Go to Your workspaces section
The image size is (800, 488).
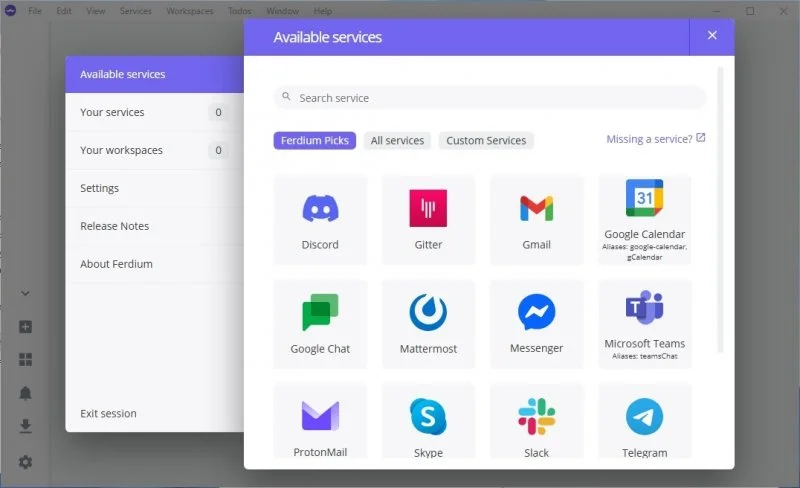pos(155,150)
